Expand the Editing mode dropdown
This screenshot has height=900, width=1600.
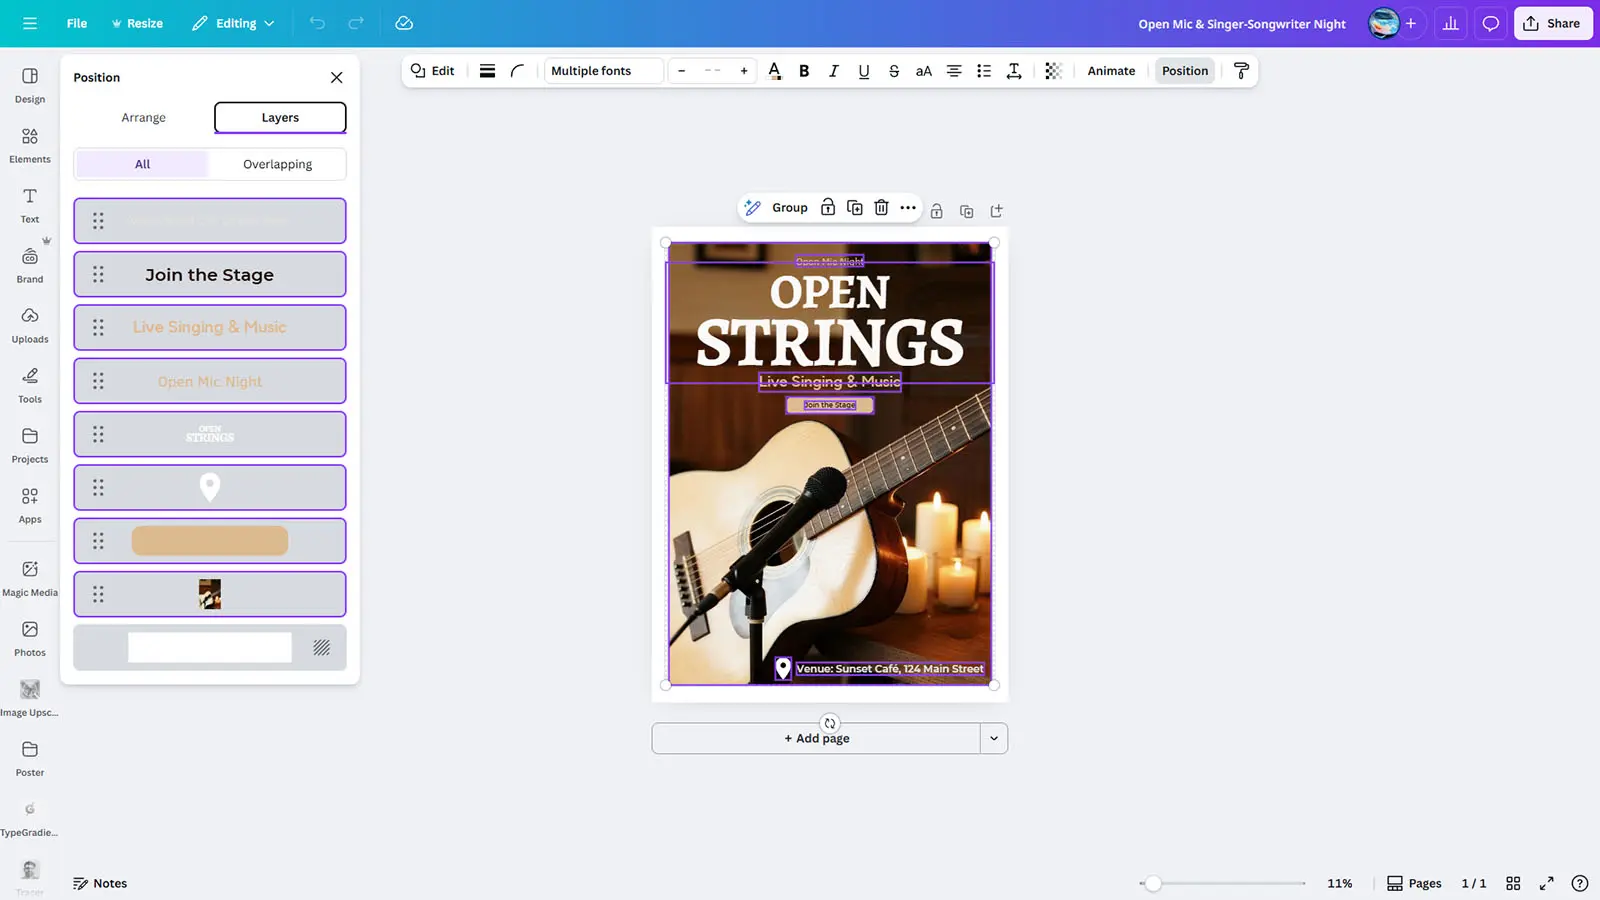233,23
